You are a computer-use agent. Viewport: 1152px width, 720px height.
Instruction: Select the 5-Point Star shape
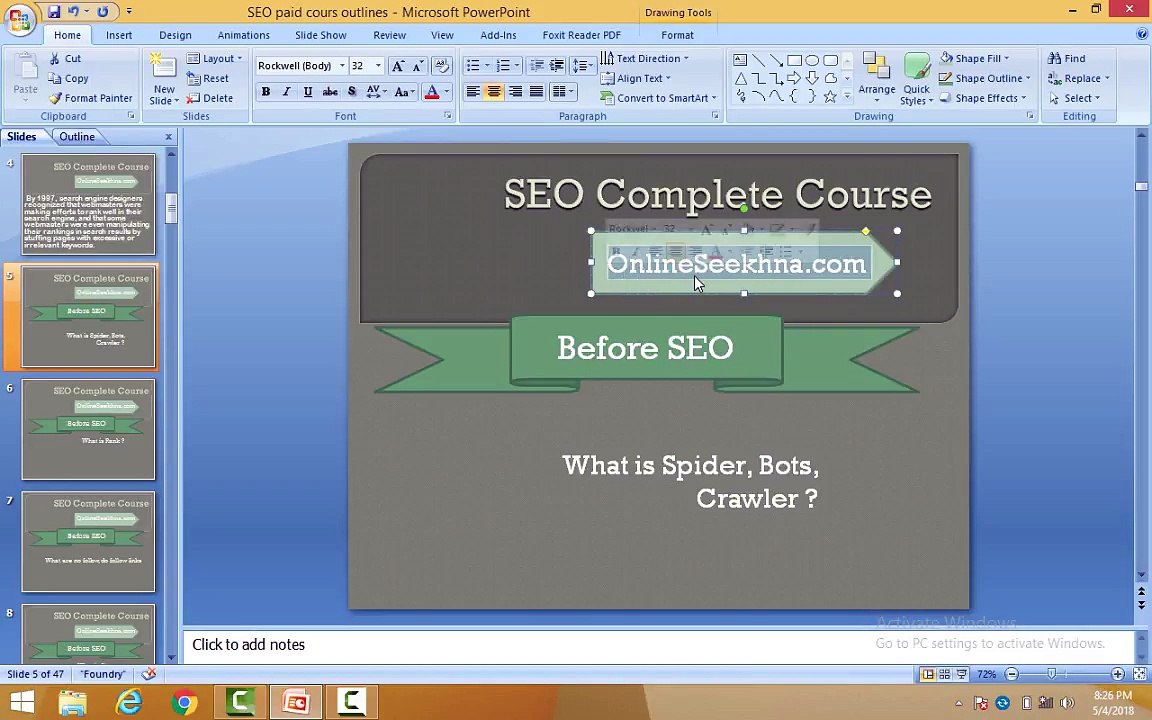[829, 96]
